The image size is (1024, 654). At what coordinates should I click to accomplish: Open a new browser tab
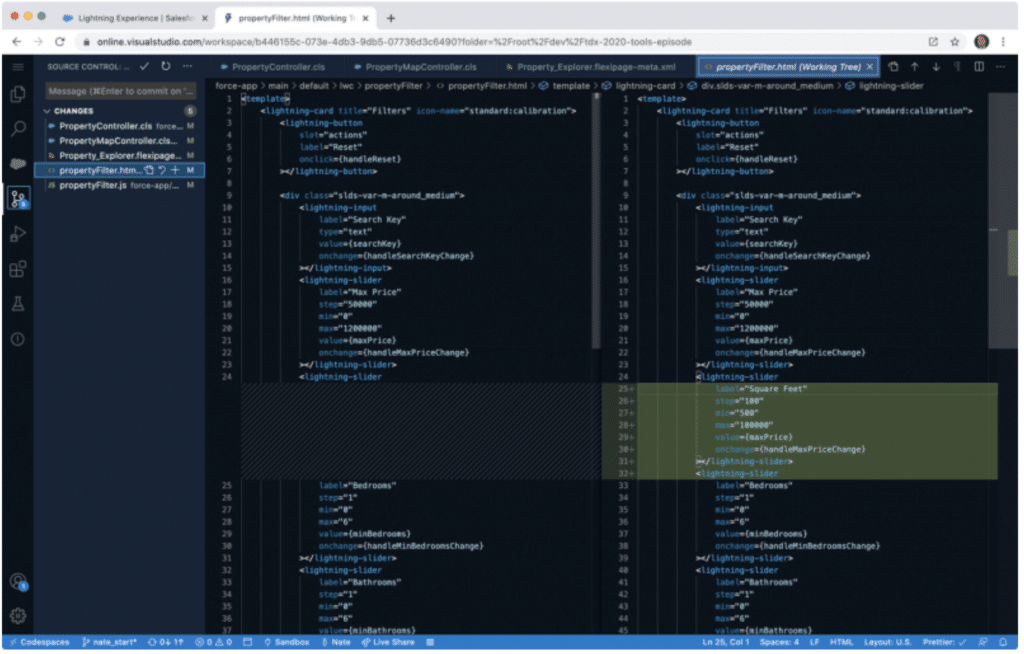point(392,18)
